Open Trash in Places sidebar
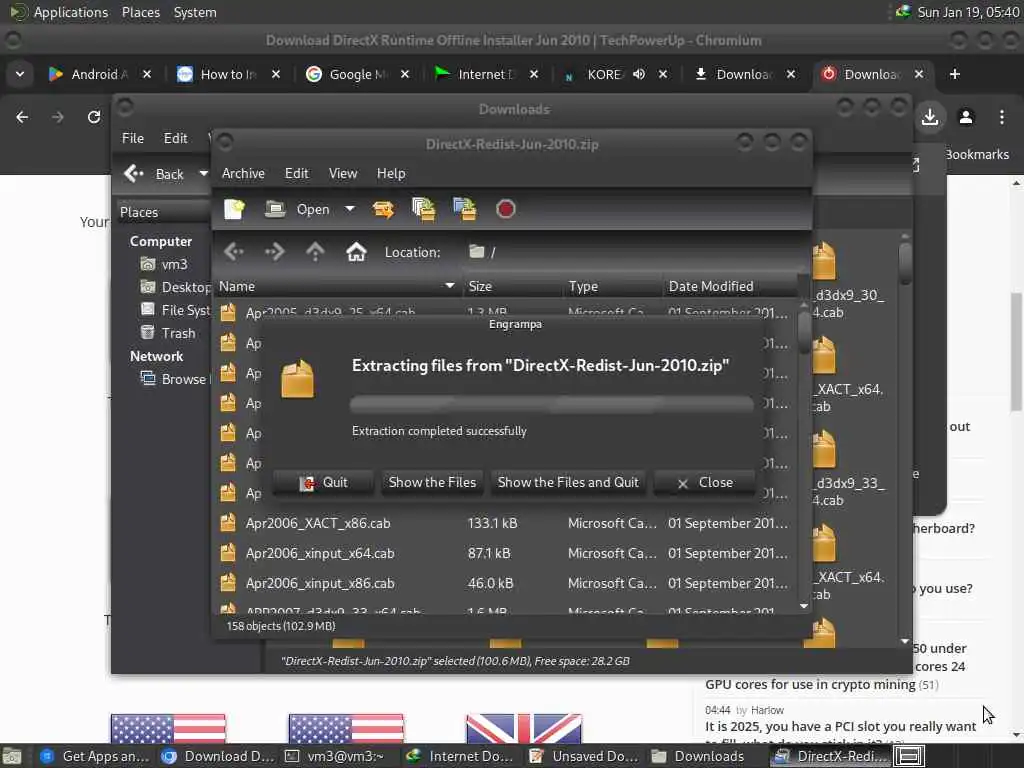 168,333
